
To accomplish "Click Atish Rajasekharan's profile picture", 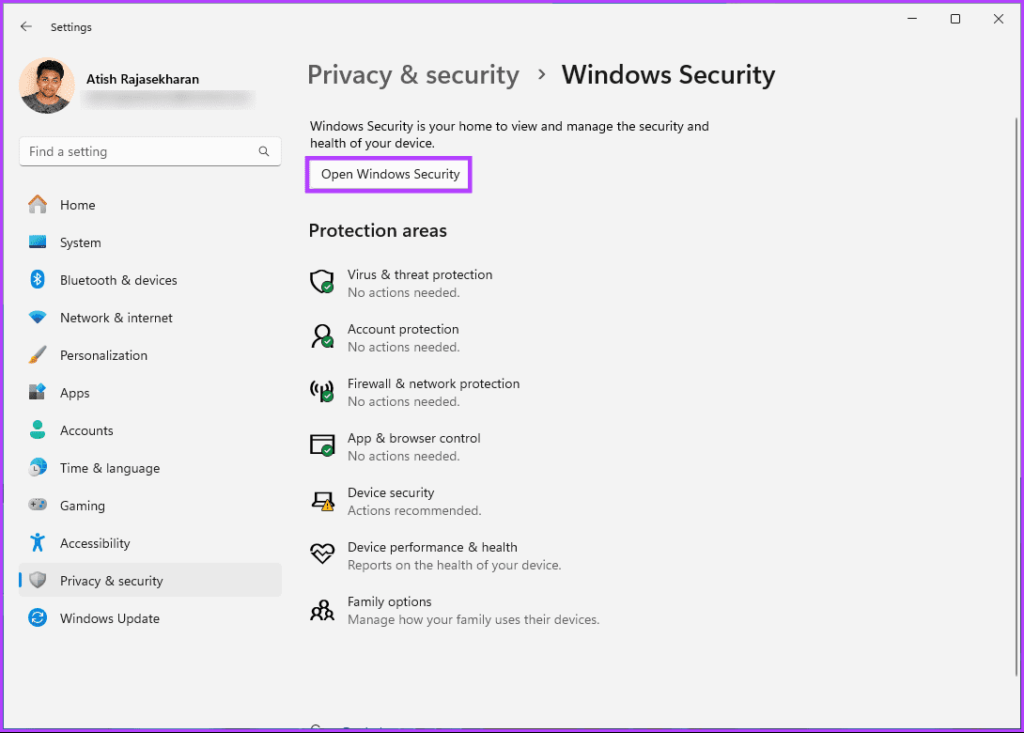I will (x=47, y=86).
